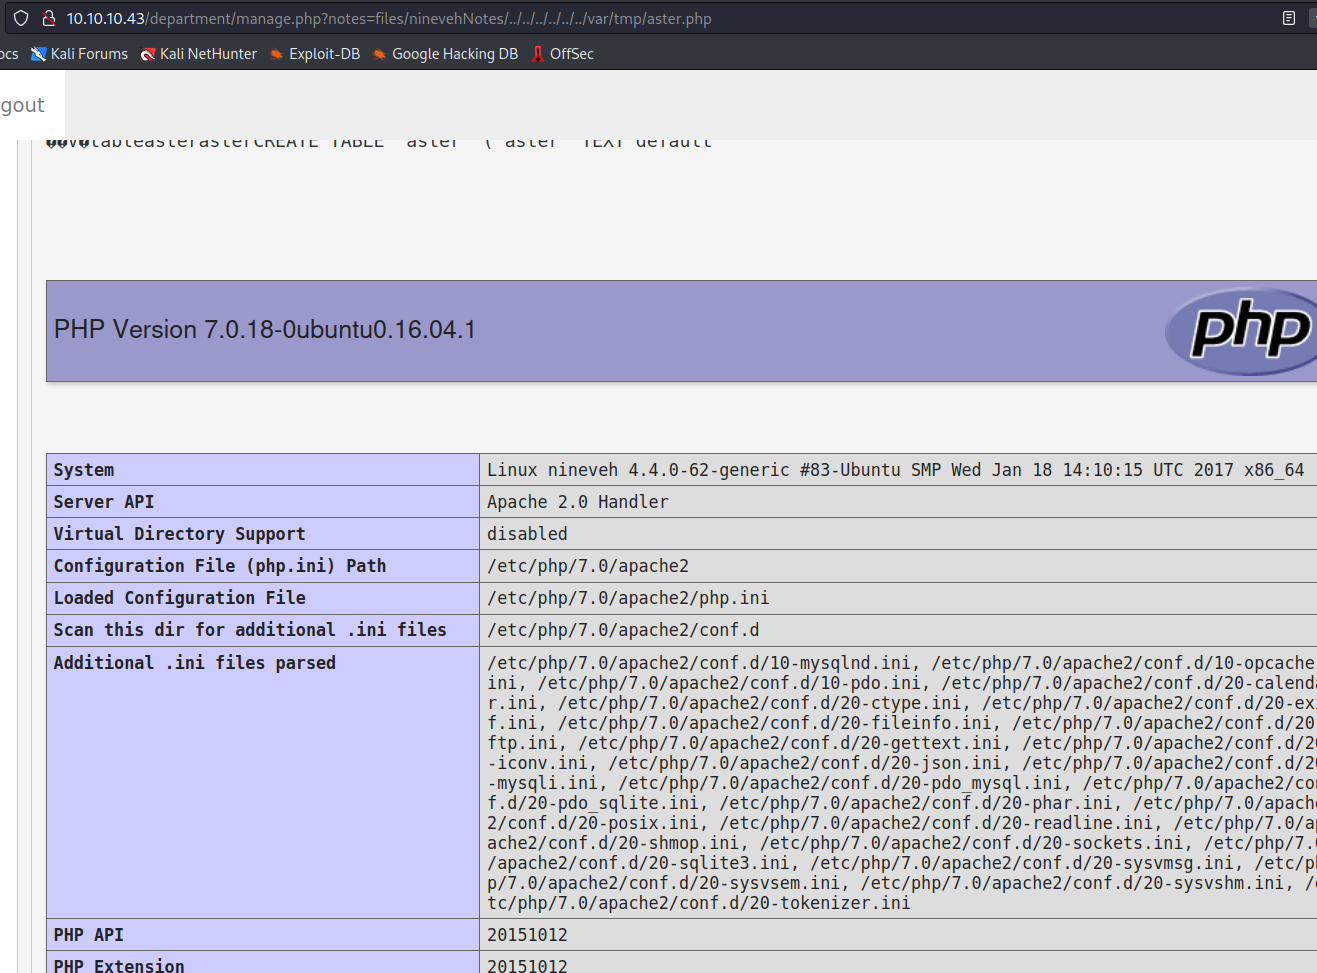Select Loaded Configuration File label
Viewport: 1317px width, 973px height.
tap(180, 598)
